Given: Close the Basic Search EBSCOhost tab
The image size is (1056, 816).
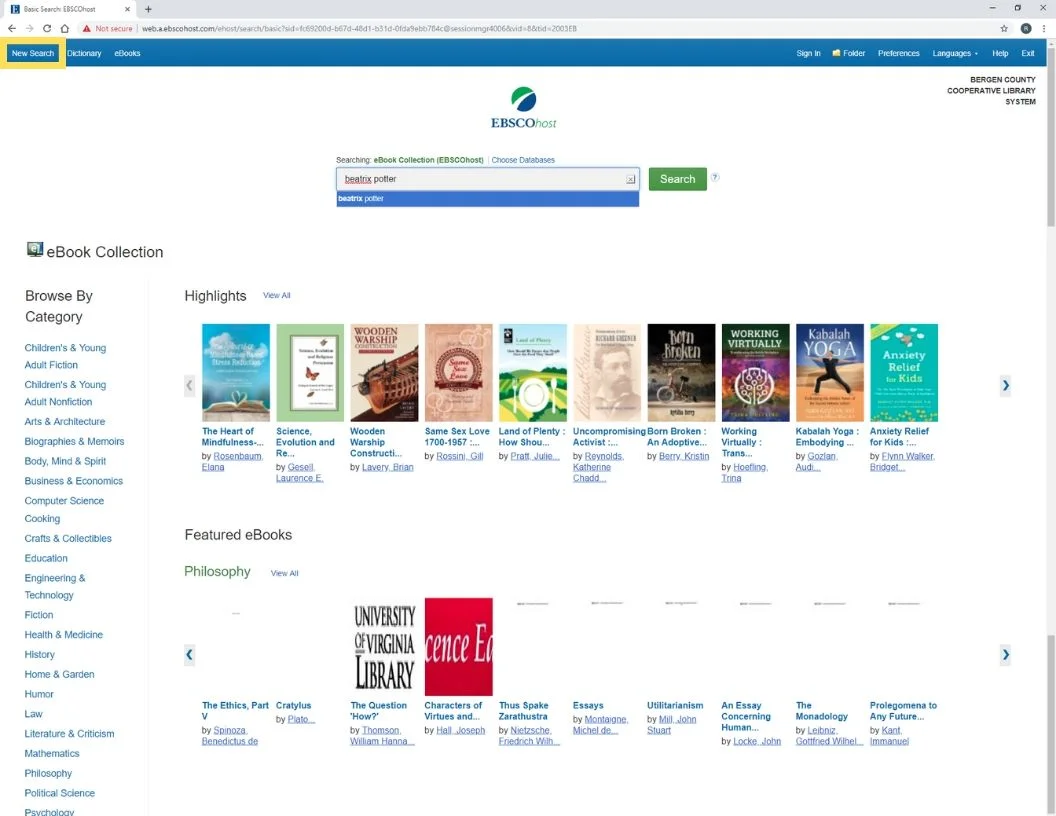Looking at the screenshot, I should click(x=127, y=9).
